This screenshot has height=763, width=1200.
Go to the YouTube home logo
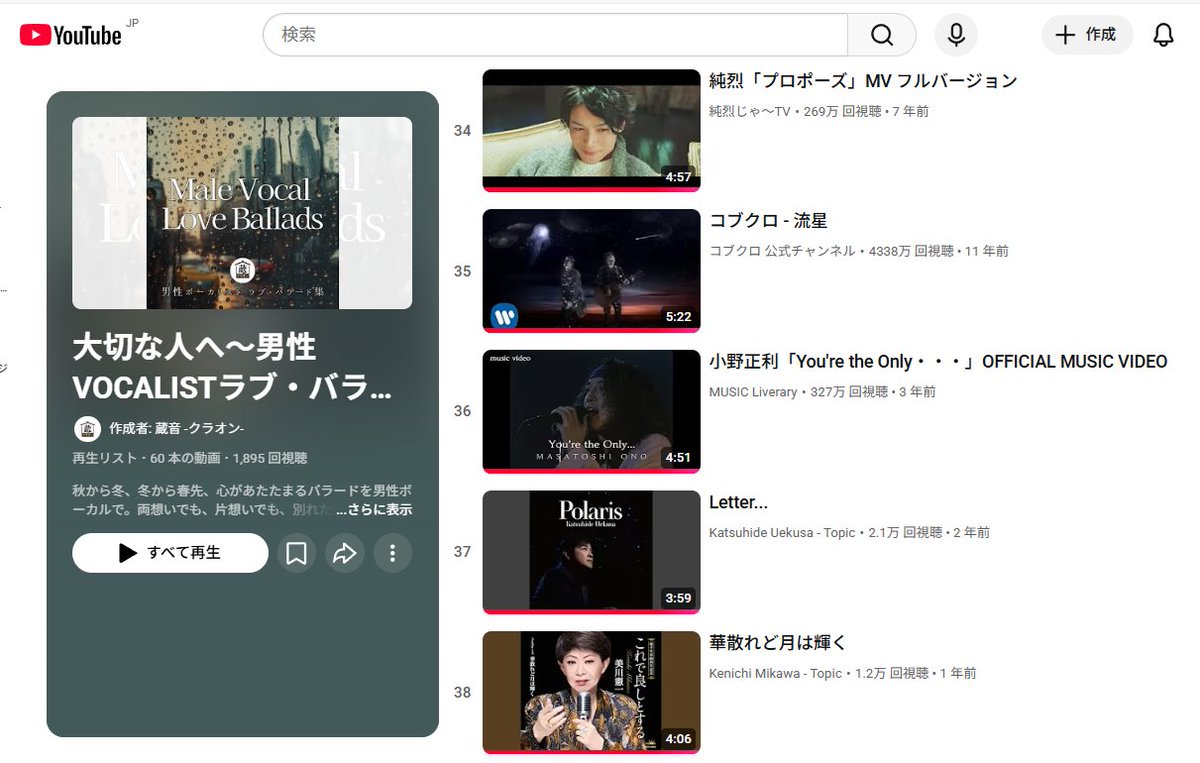70,35
